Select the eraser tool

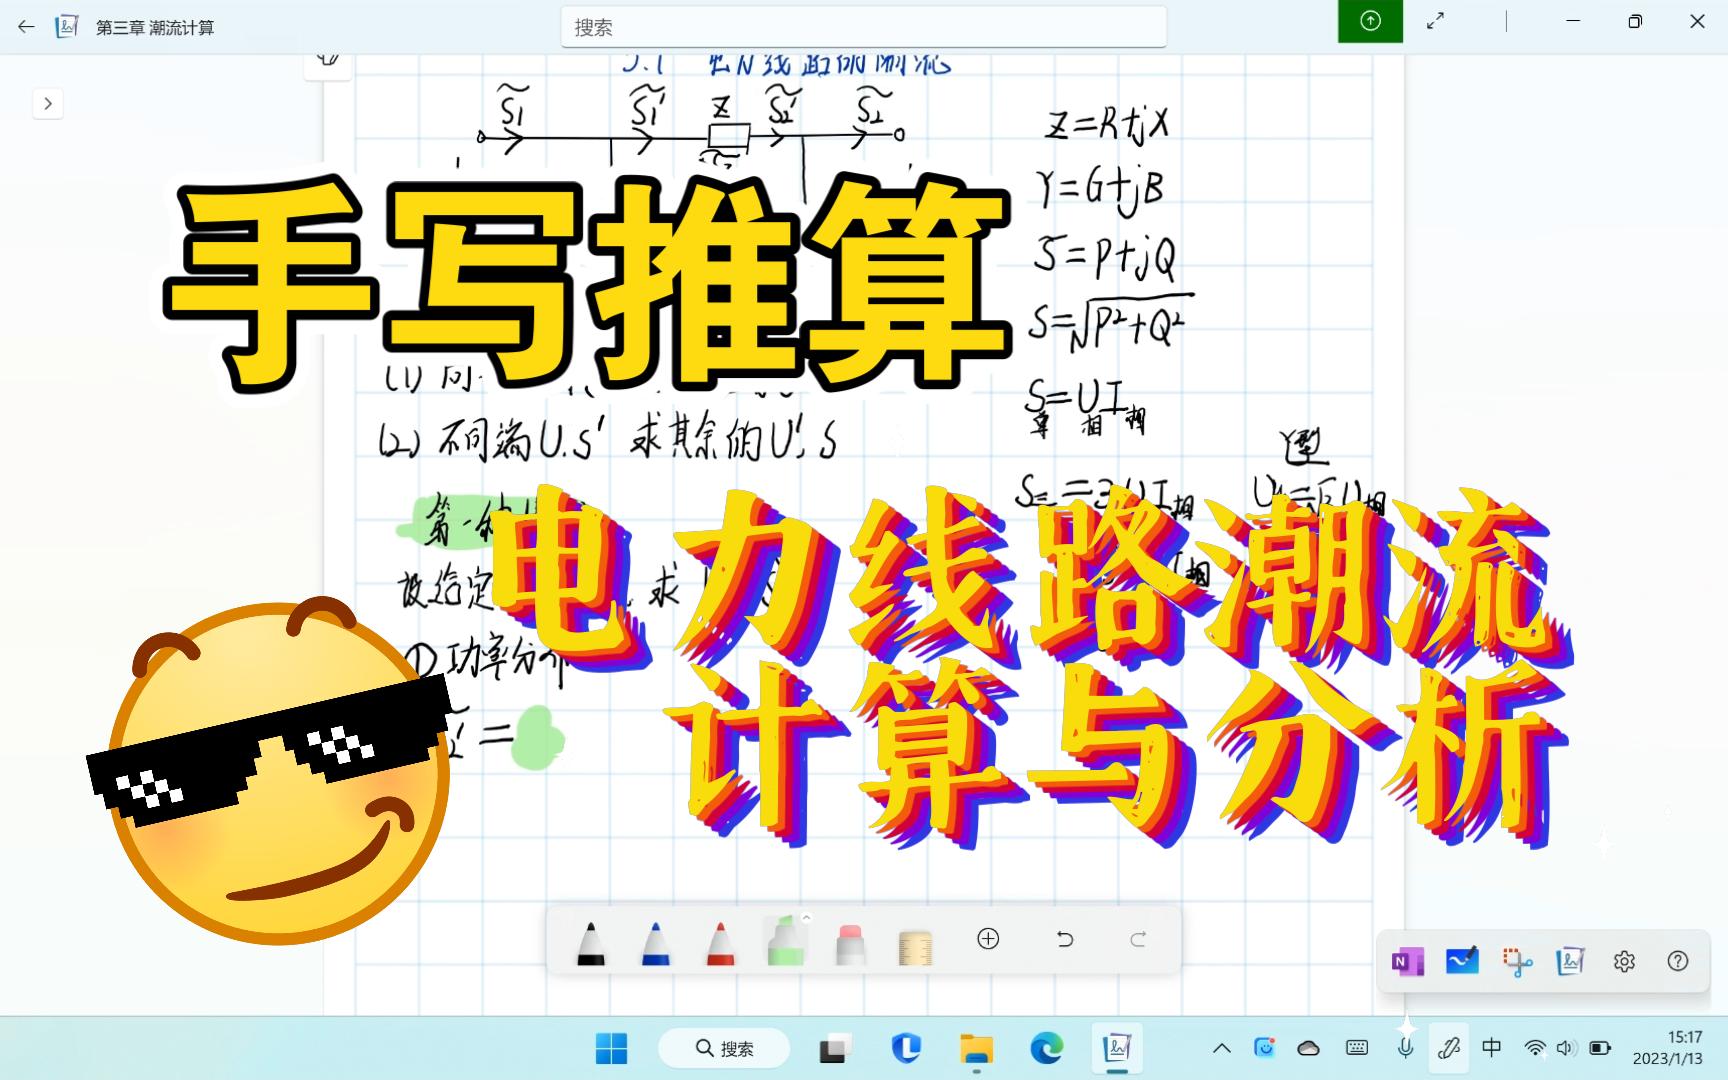click(849, 940)
